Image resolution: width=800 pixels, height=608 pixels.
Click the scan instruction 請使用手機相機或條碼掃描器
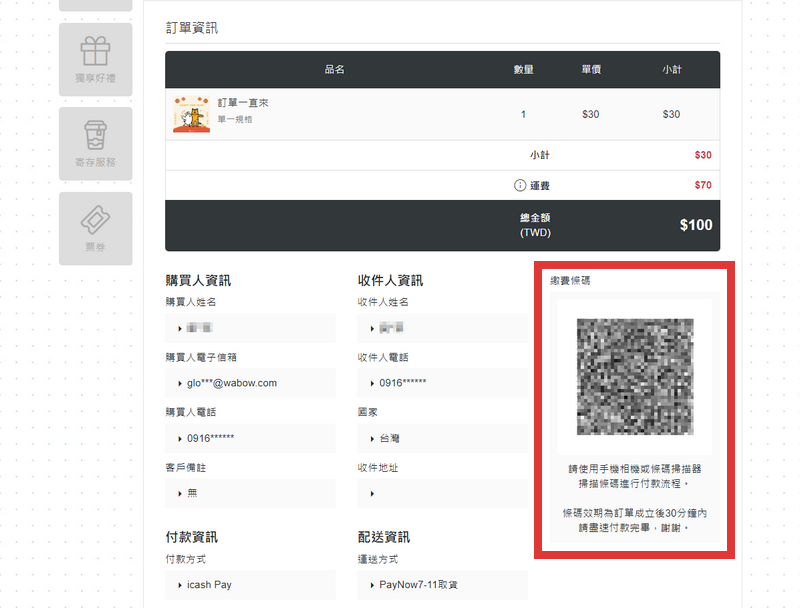[635, 469]
